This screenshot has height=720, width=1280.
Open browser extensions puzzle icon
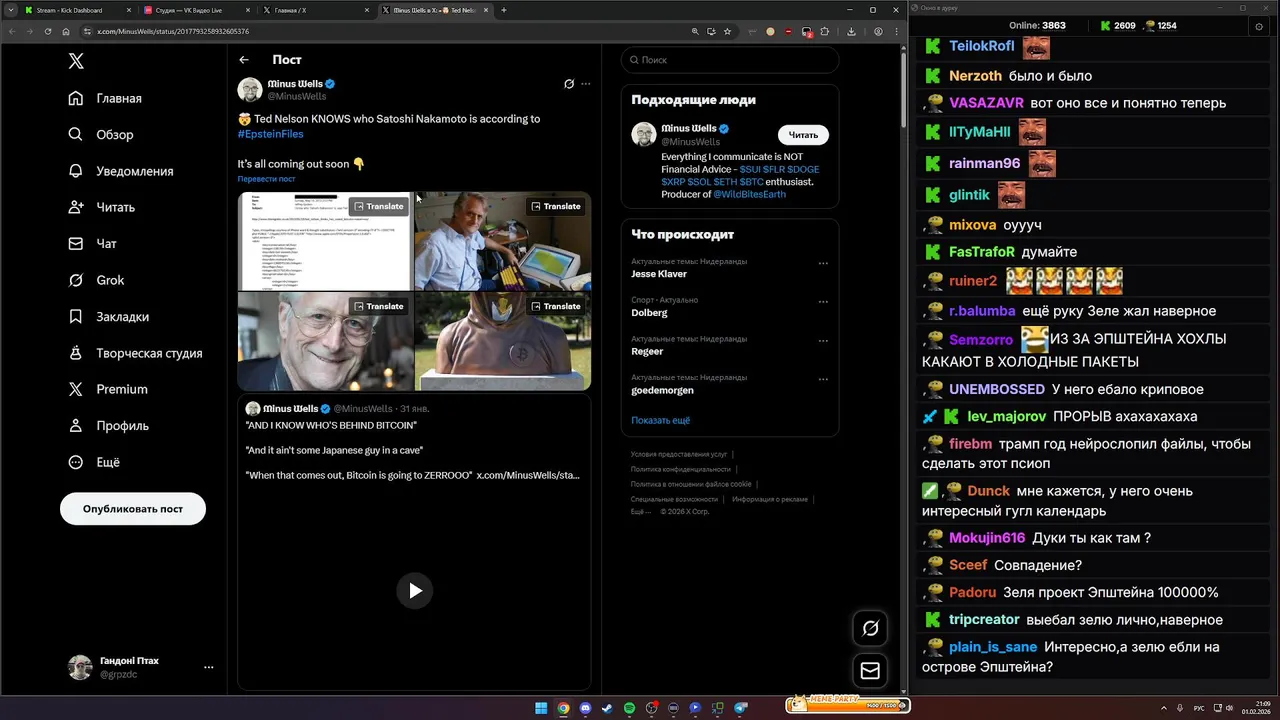pyautogui.click(x=824, y=31)
